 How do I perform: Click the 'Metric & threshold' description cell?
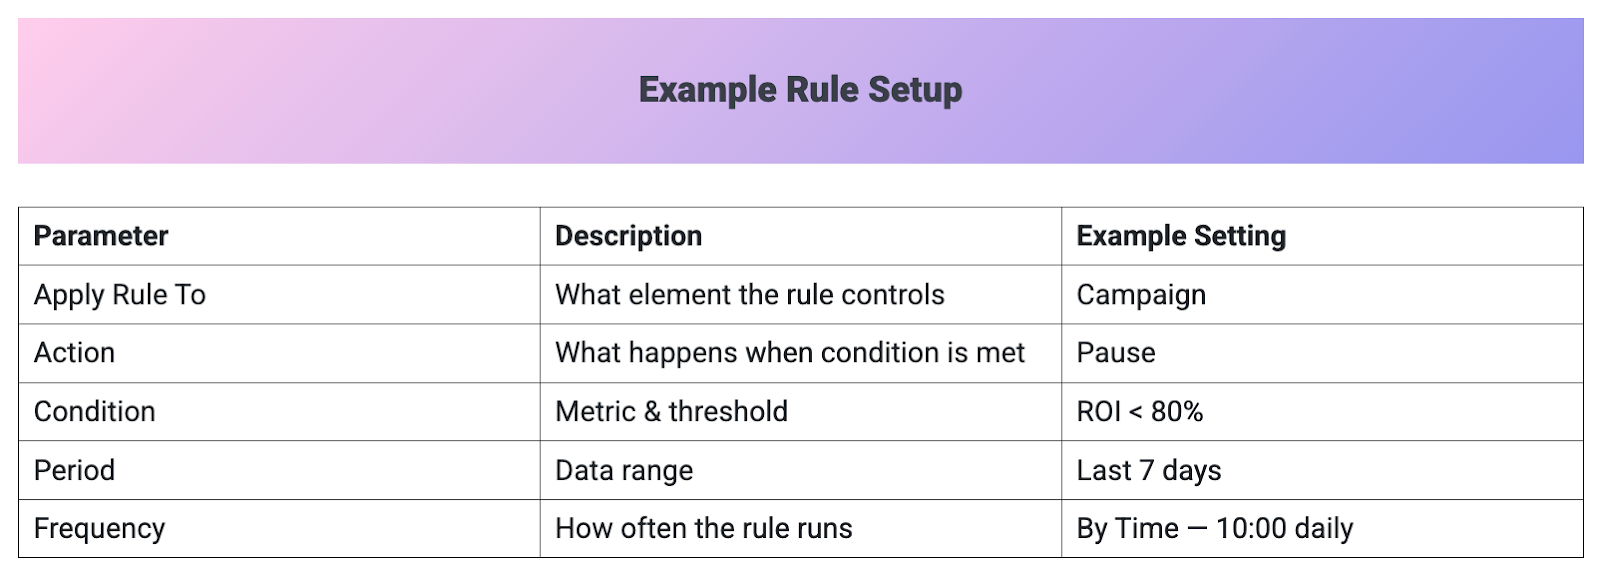(671, 412)
